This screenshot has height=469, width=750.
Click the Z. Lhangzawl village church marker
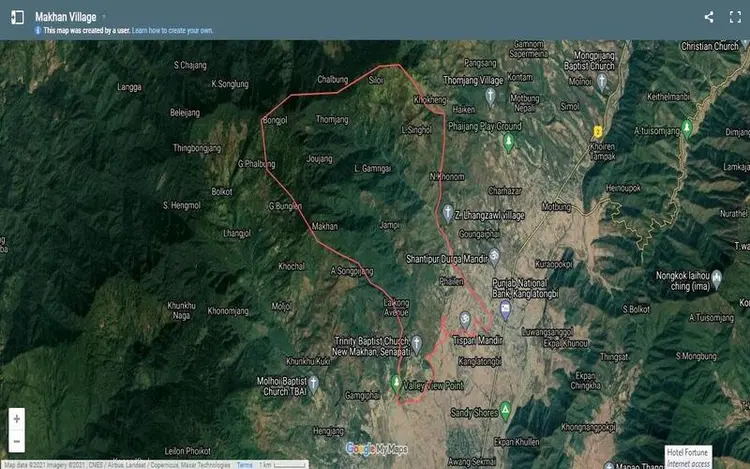pyautogui.click(x=447, y=213)
